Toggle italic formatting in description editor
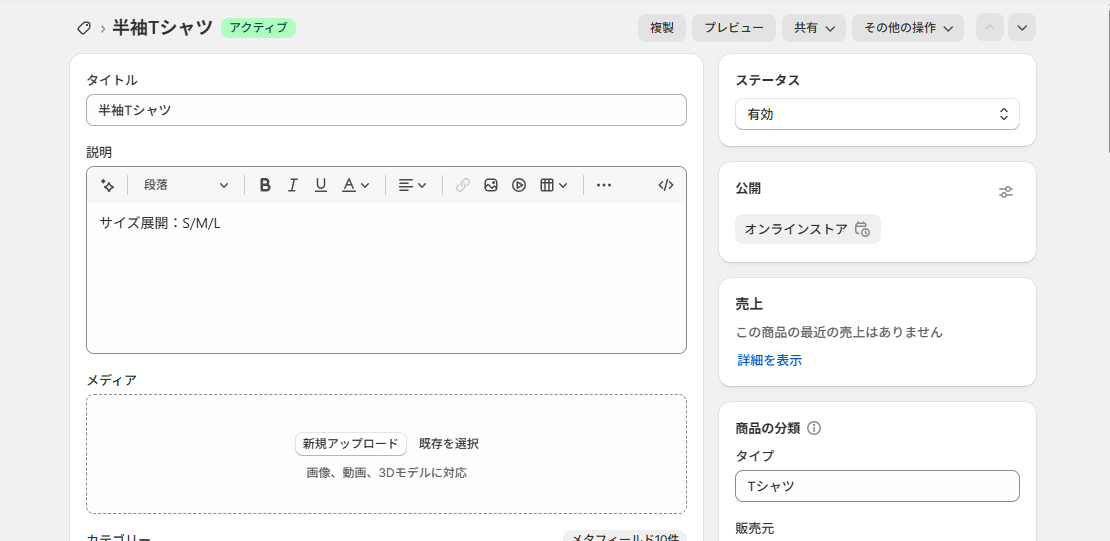1110x541 pixels. [293, 185]
